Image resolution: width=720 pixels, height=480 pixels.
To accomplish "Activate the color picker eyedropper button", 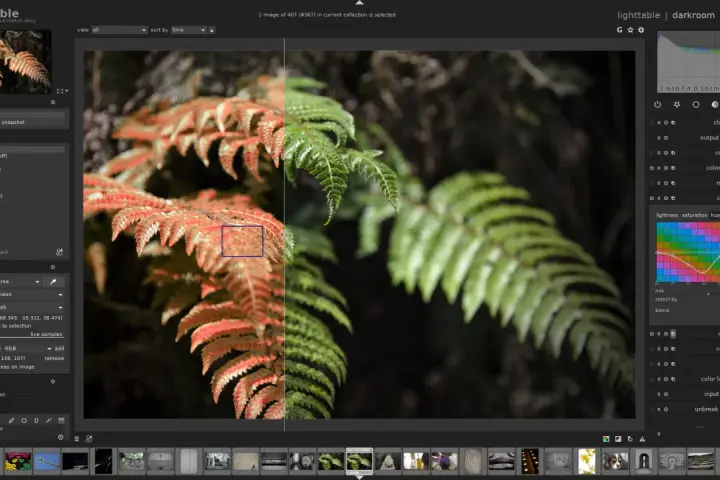I will pos(53,282).
